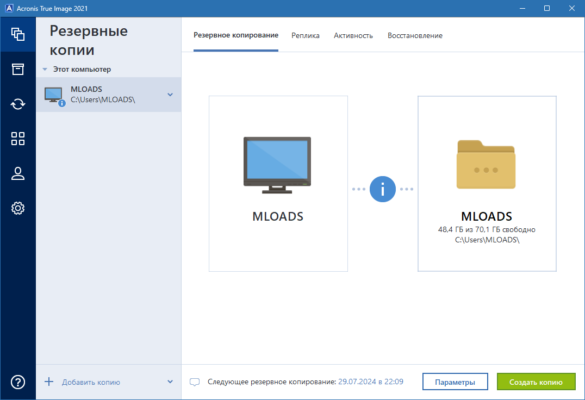Select the MLOADS destination card label
The width and height of the screenshot is (585, 400).
(487, 216)
